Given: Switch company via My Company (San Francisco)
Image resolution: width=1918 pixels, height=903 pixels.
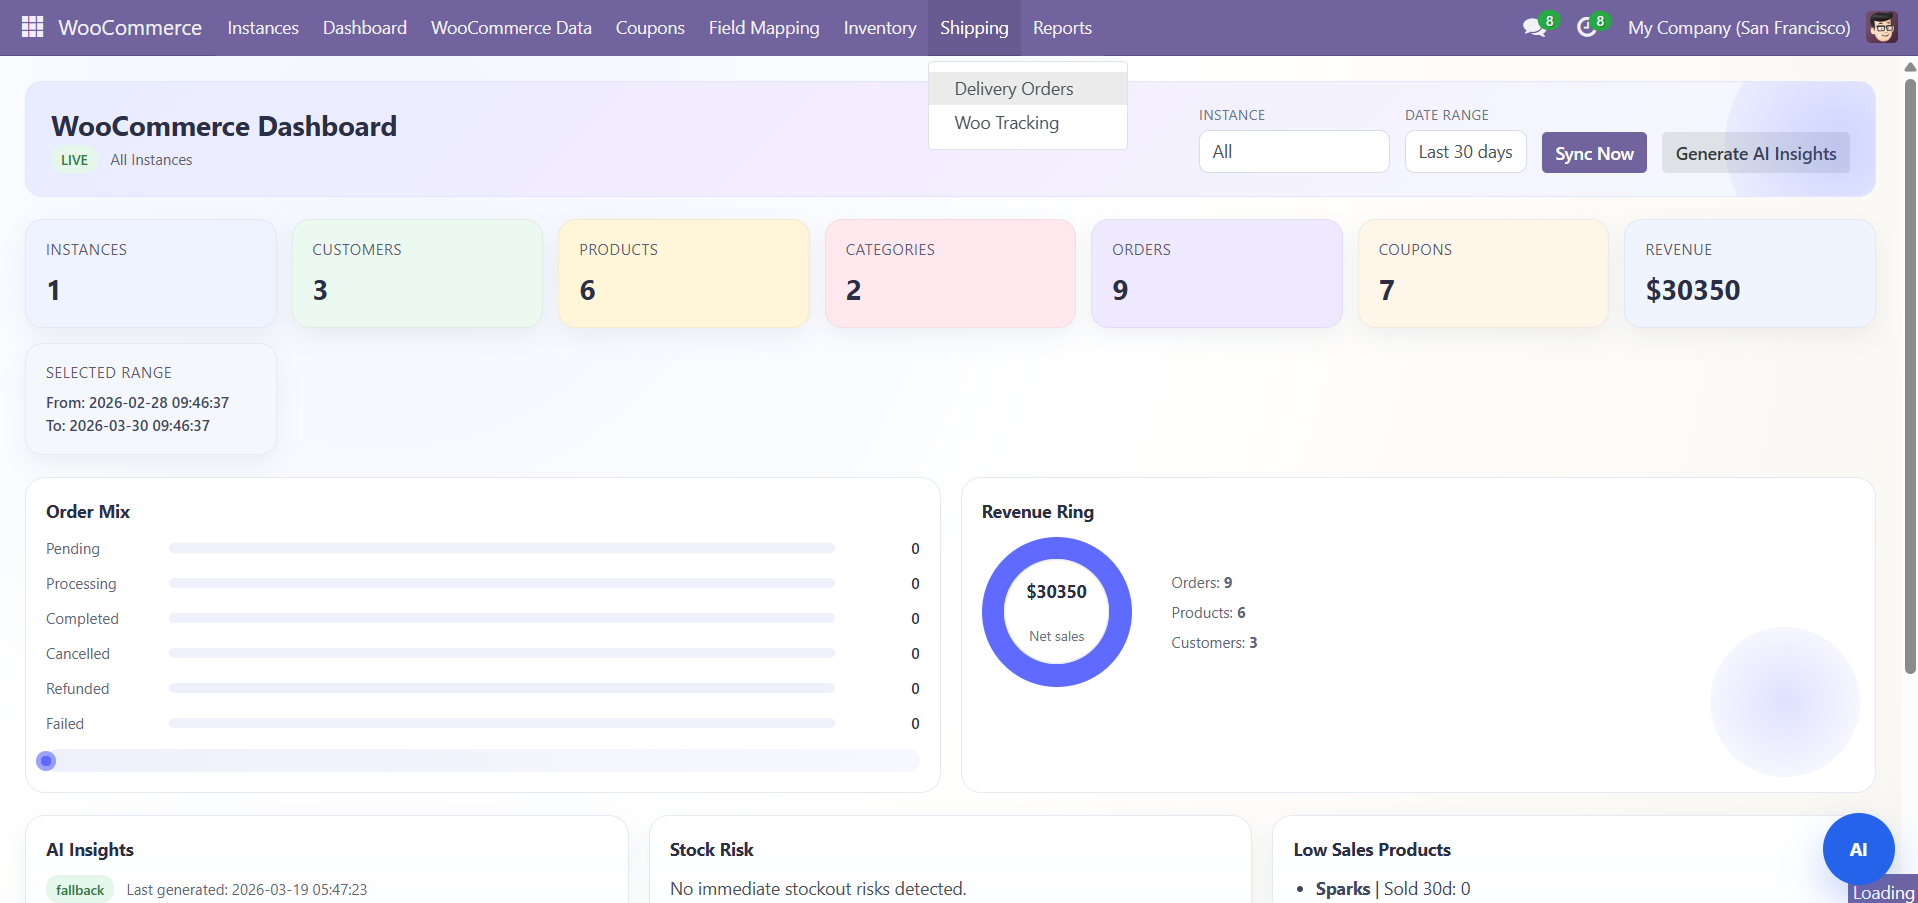Looking at the screenshot, I should tap(1738, 28).
